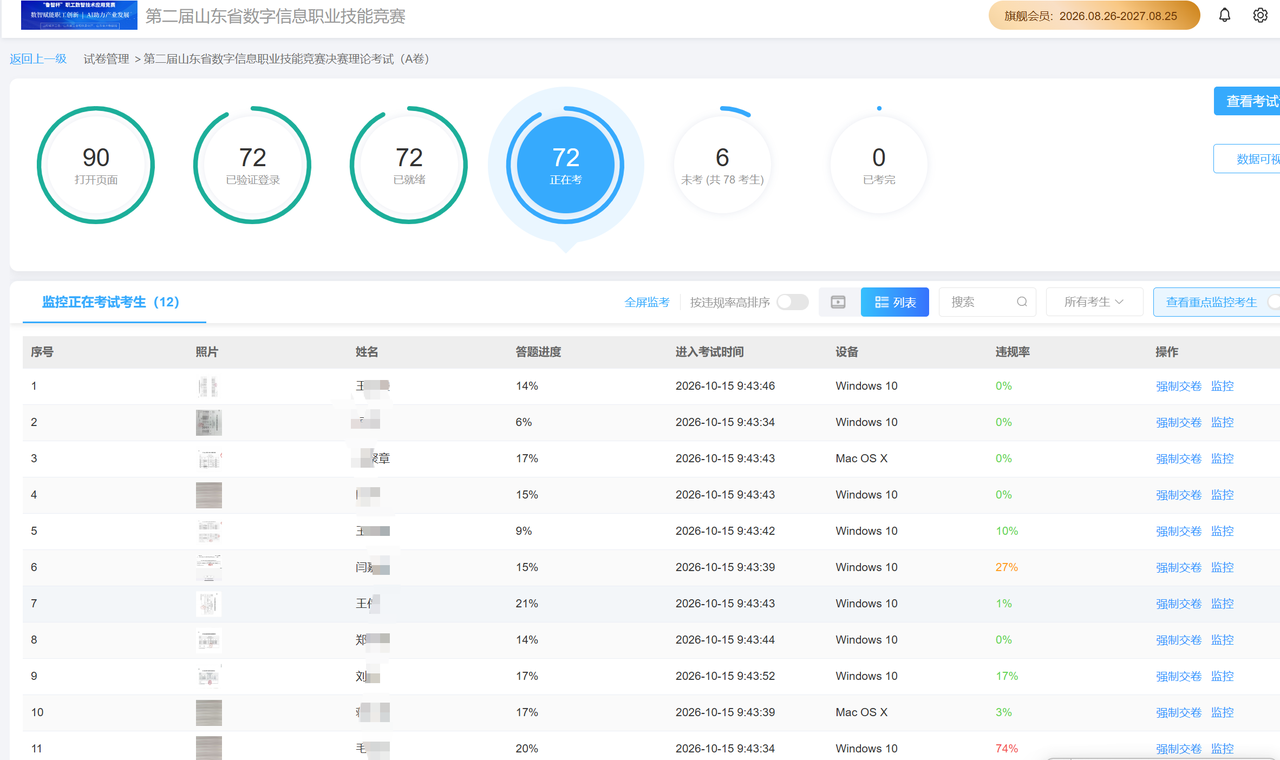
Task: Select the blue 正在考 stat circle
Action: coord(566,165)
